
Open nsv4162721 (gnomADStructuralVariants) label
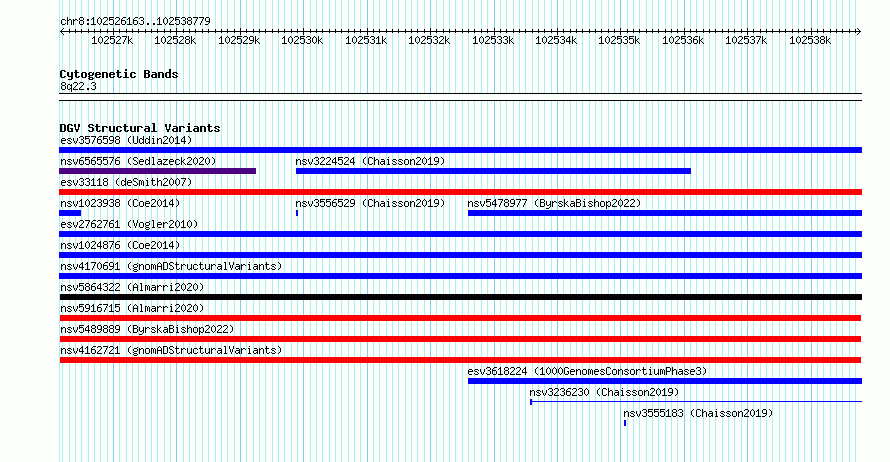pyautogui.click(x=171, y=350)
